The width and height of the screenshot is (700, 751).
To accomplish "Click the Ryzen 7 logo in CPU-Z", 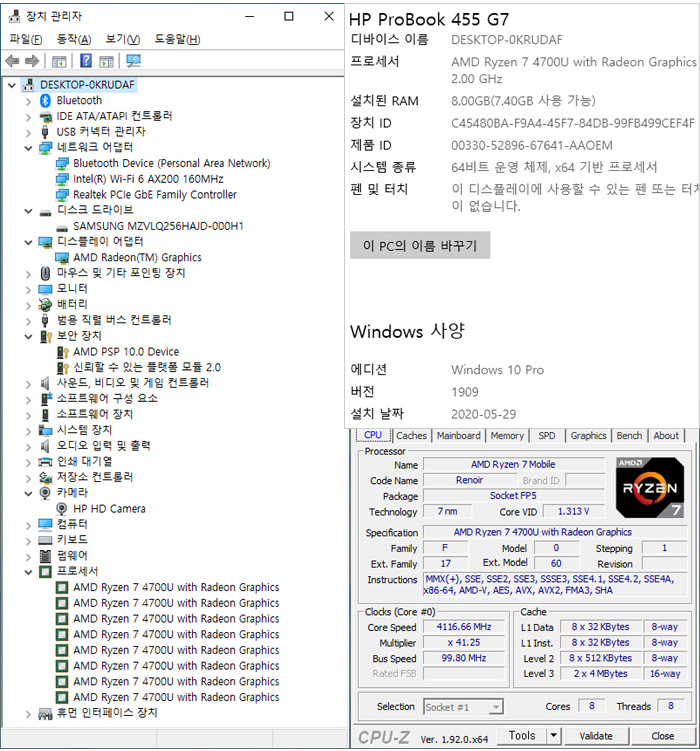I will pyautogui.click(x=650, y=488).
